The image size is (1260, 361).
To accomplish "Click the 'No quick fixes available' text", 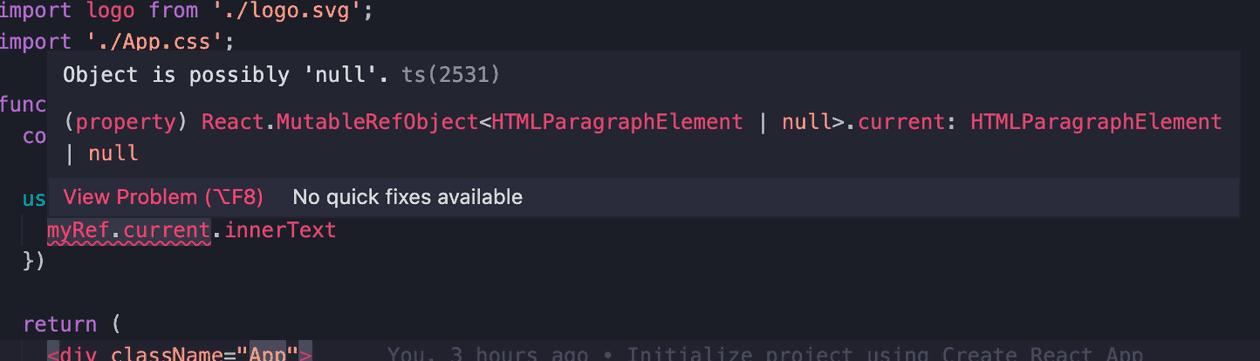I will click(407, 197).
